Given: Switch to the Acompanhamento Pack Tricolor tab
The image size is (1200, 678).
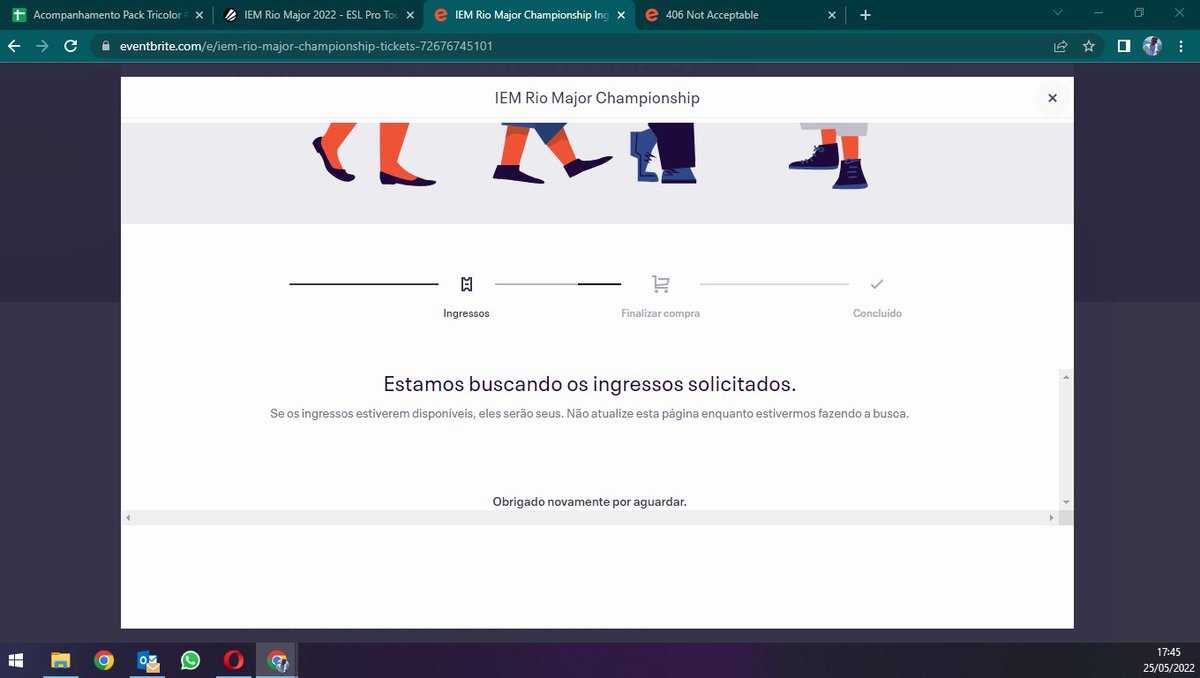Looking at the screenshot, I should point(108,15).
